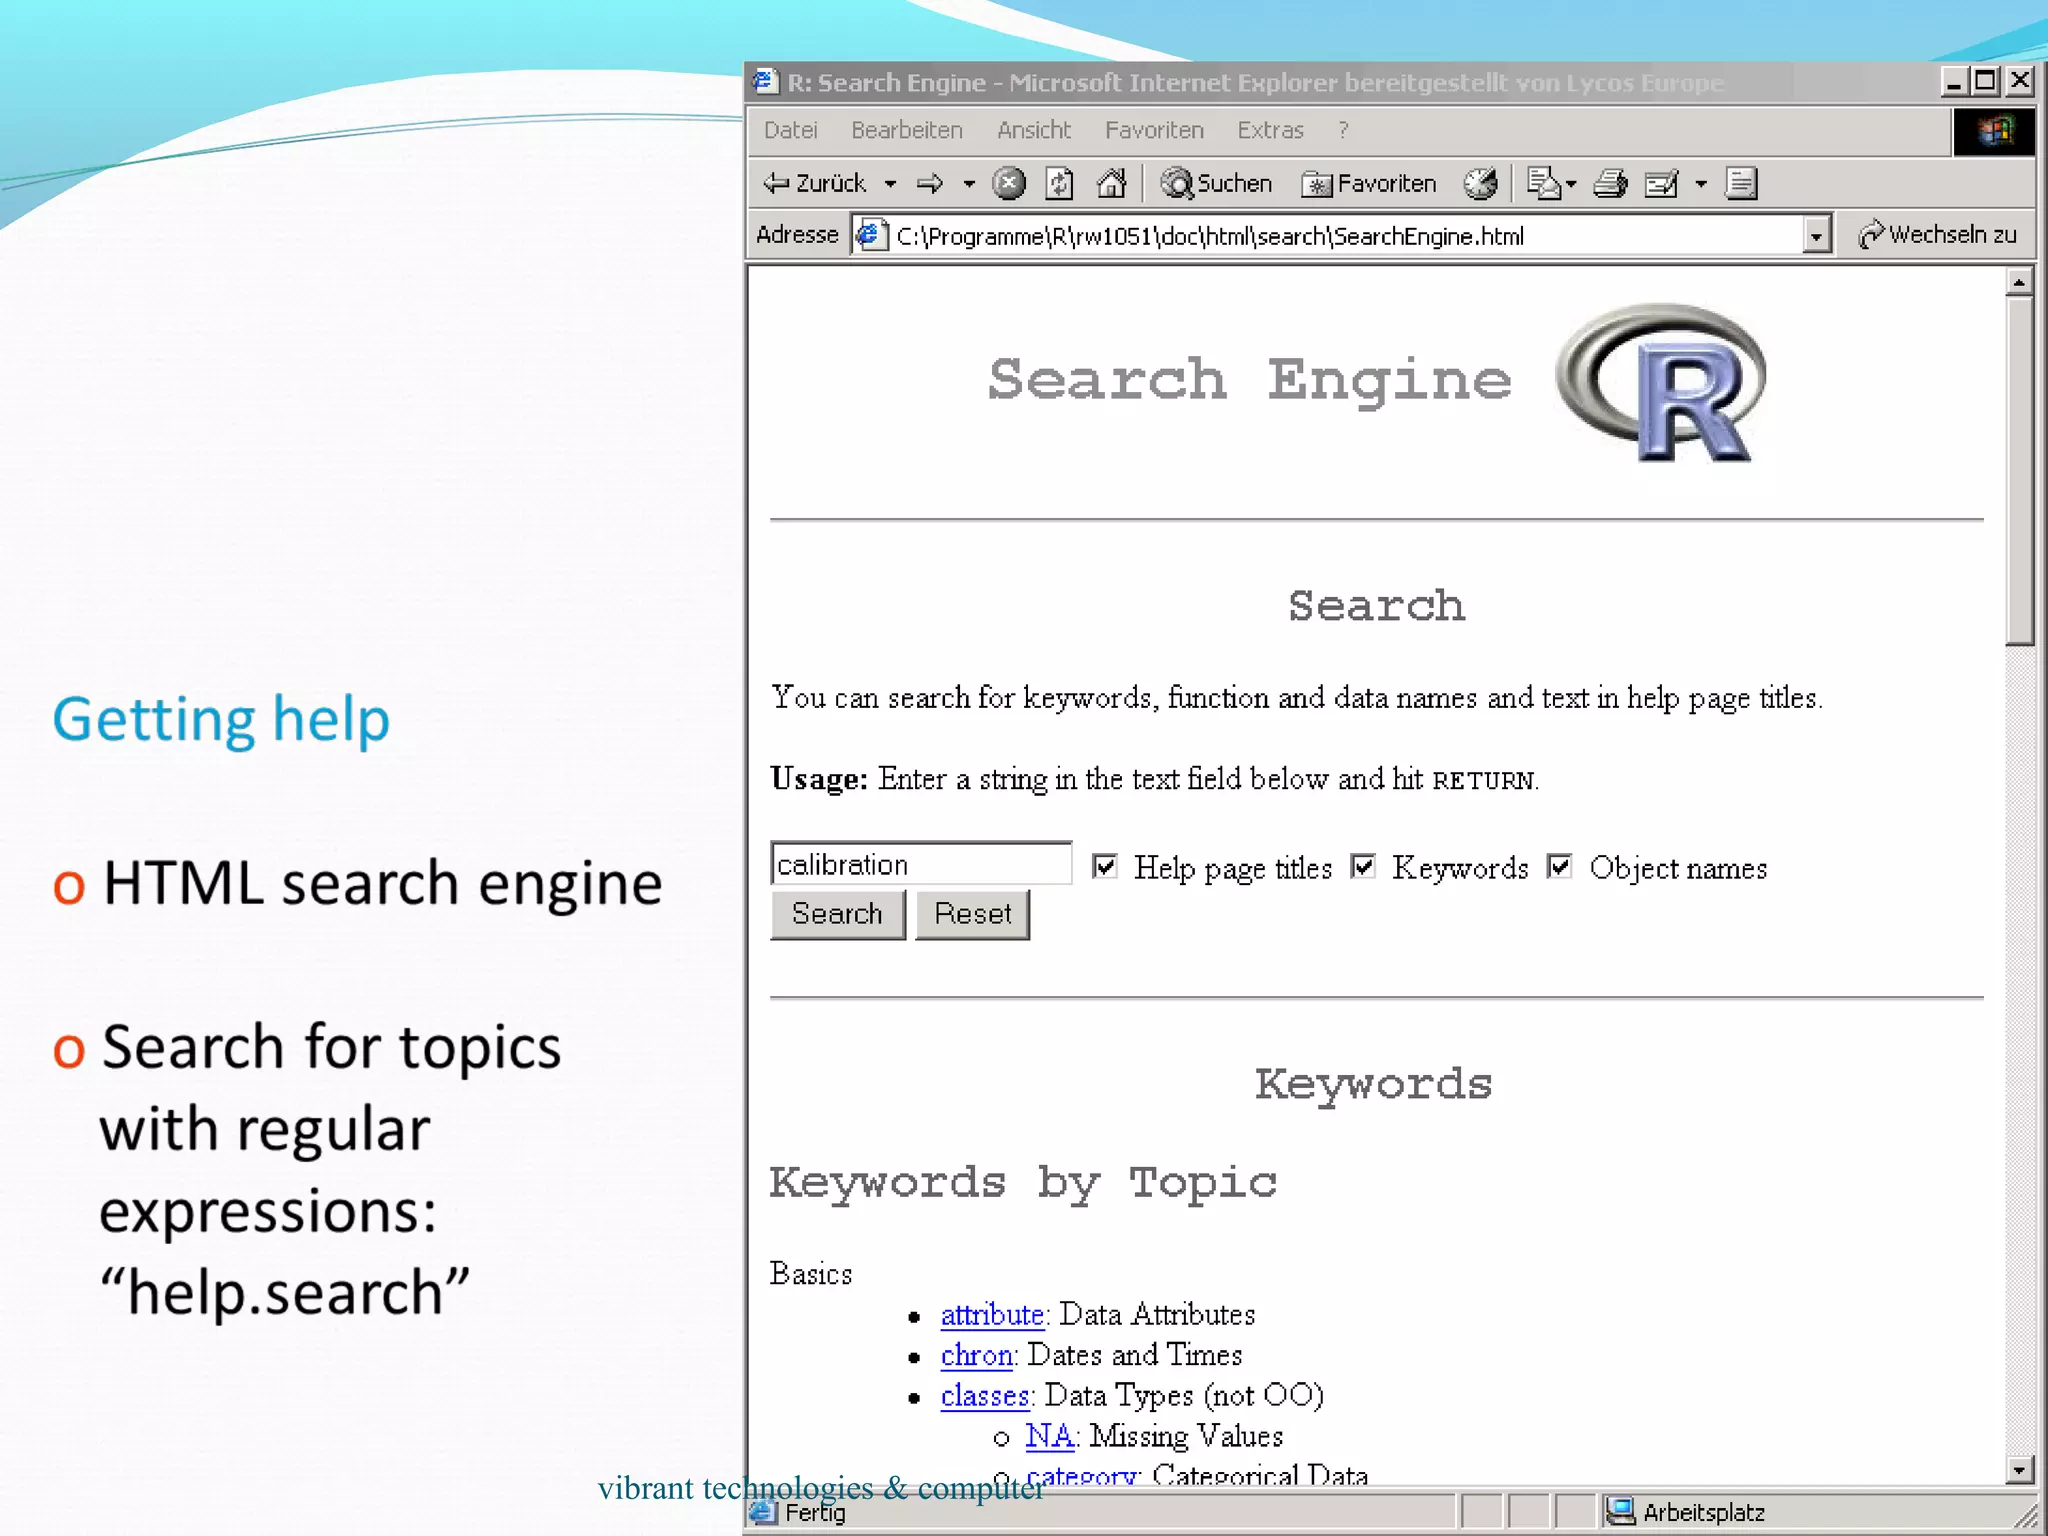Click the Print icon in toolbar
The width and height of the screenshot is (2048, 1536).
(1610, 184)
